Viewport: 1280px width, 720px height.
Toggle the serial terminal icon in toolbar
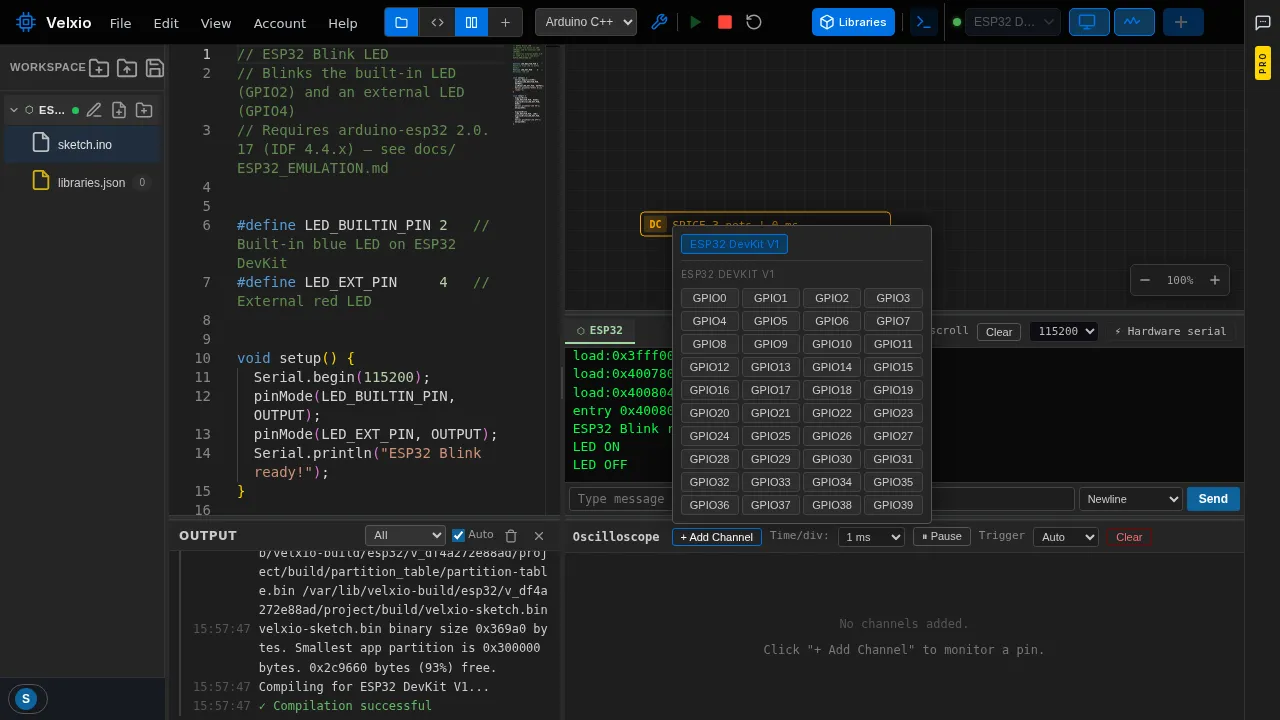click(x=924, y=22)
